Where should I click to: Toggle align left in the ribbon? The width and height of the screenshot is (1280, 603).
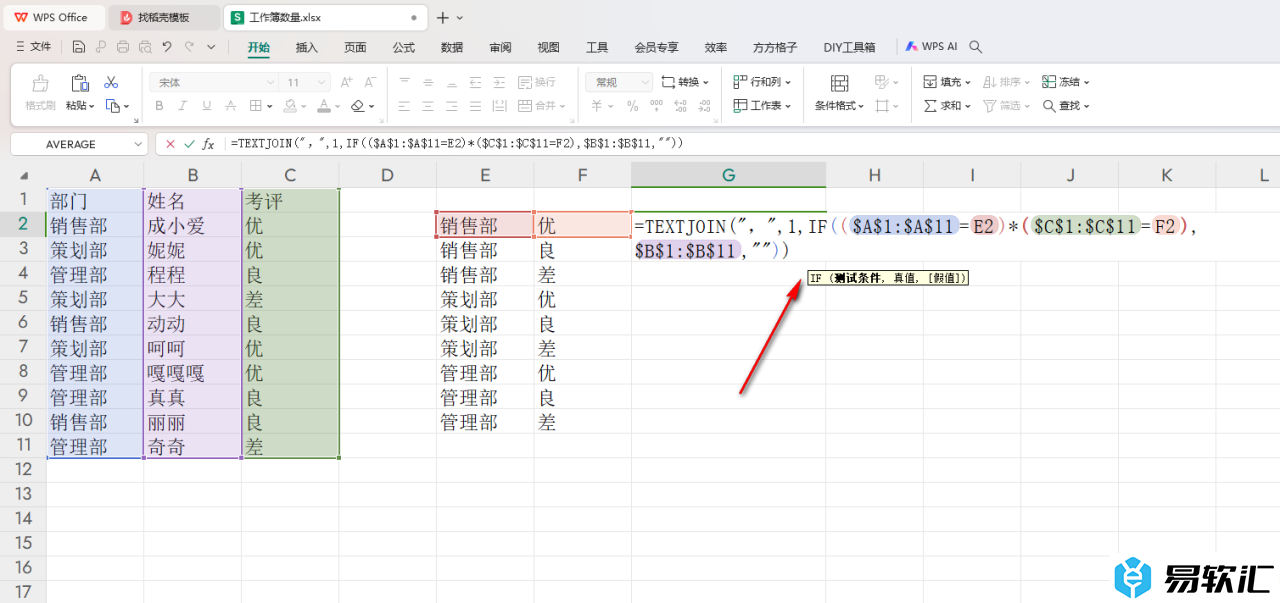404,106
